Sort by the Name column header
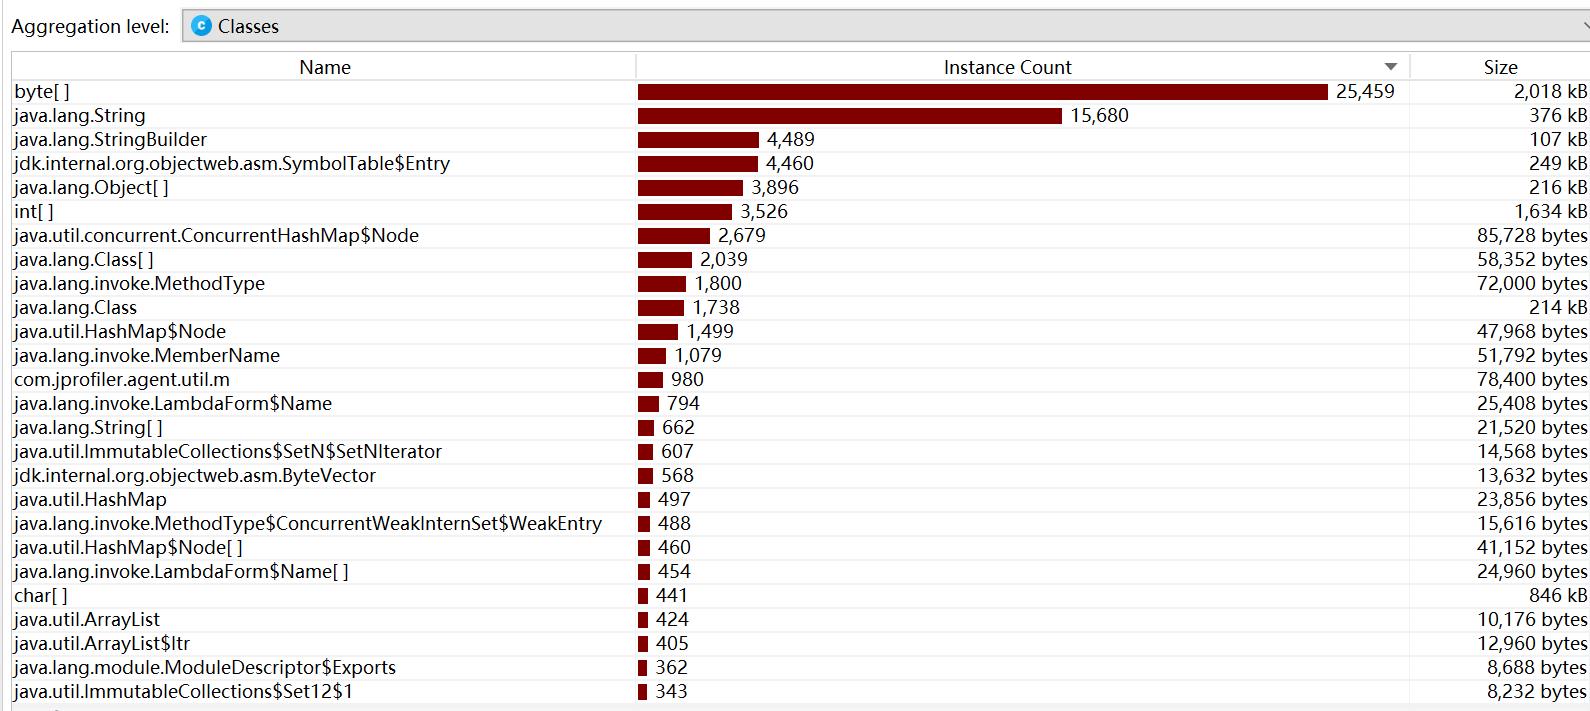The image size is (1590, 711). 324,67
